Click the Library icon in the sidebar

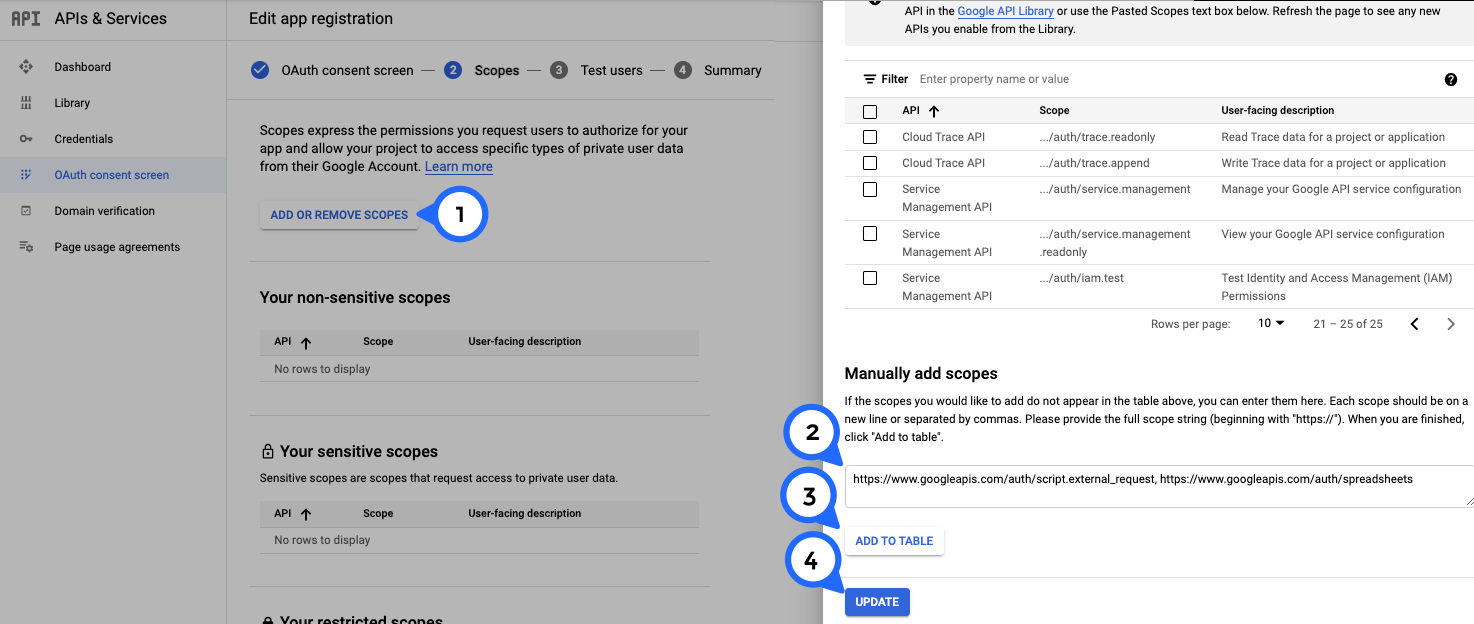pos(26,103)
